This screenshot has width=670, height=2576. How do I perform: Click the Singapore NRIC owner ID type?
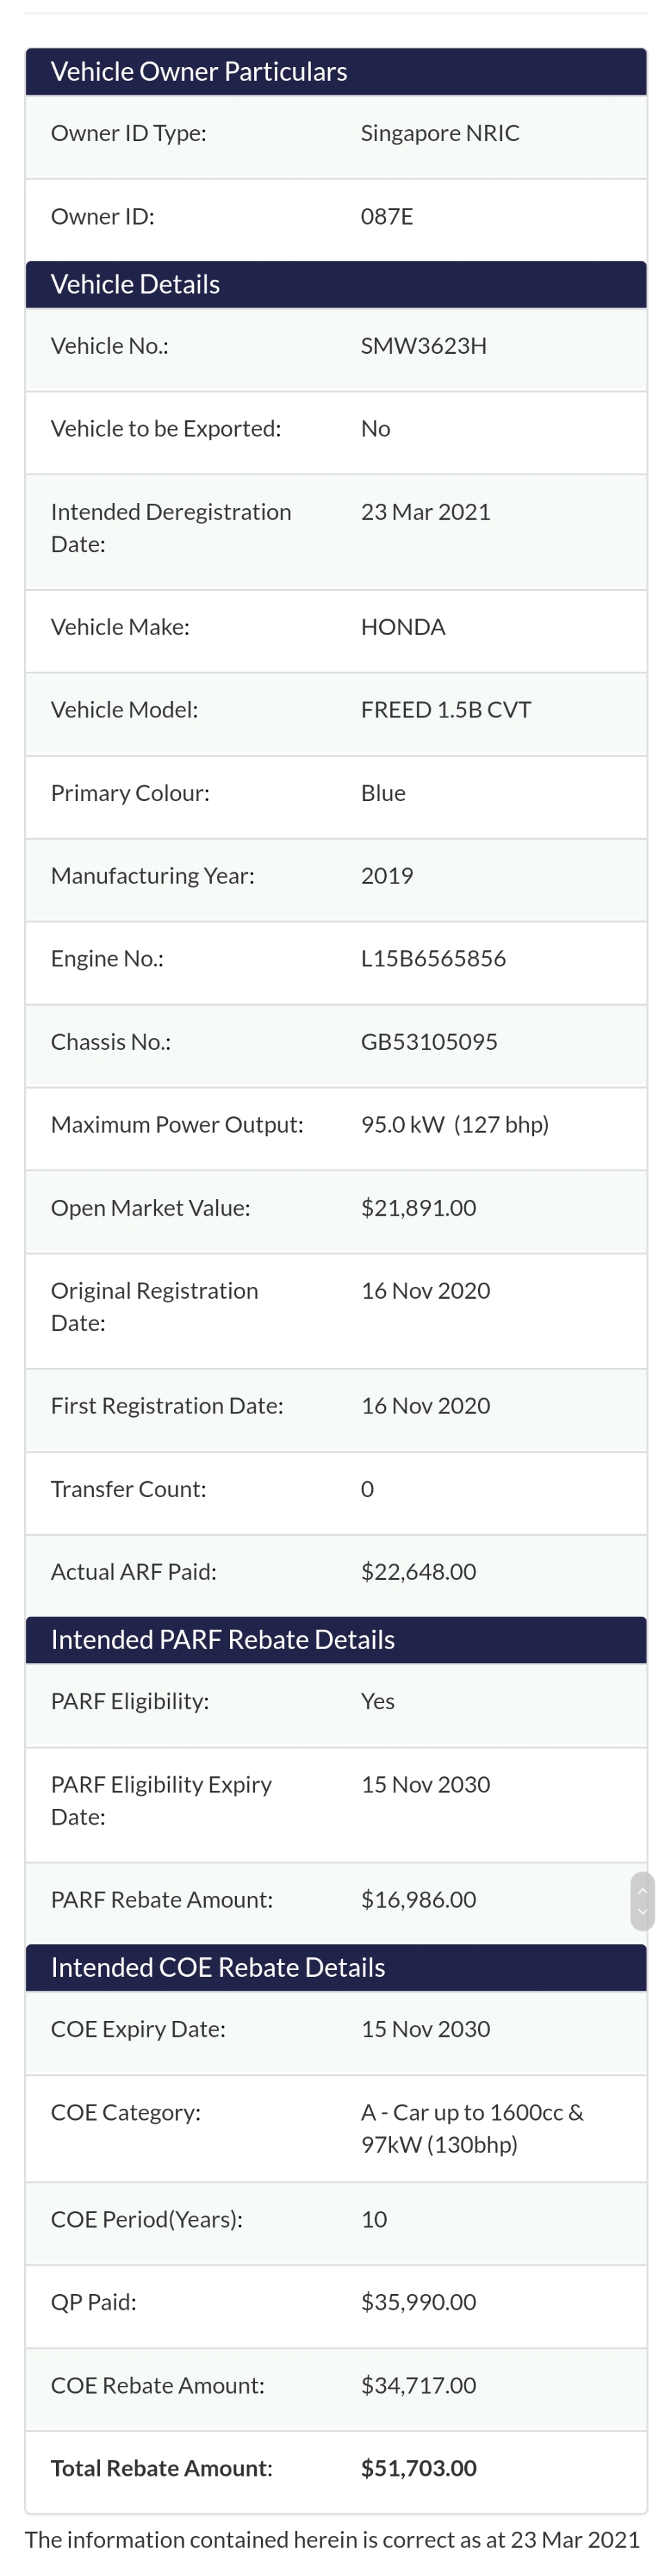coord(440,133)
